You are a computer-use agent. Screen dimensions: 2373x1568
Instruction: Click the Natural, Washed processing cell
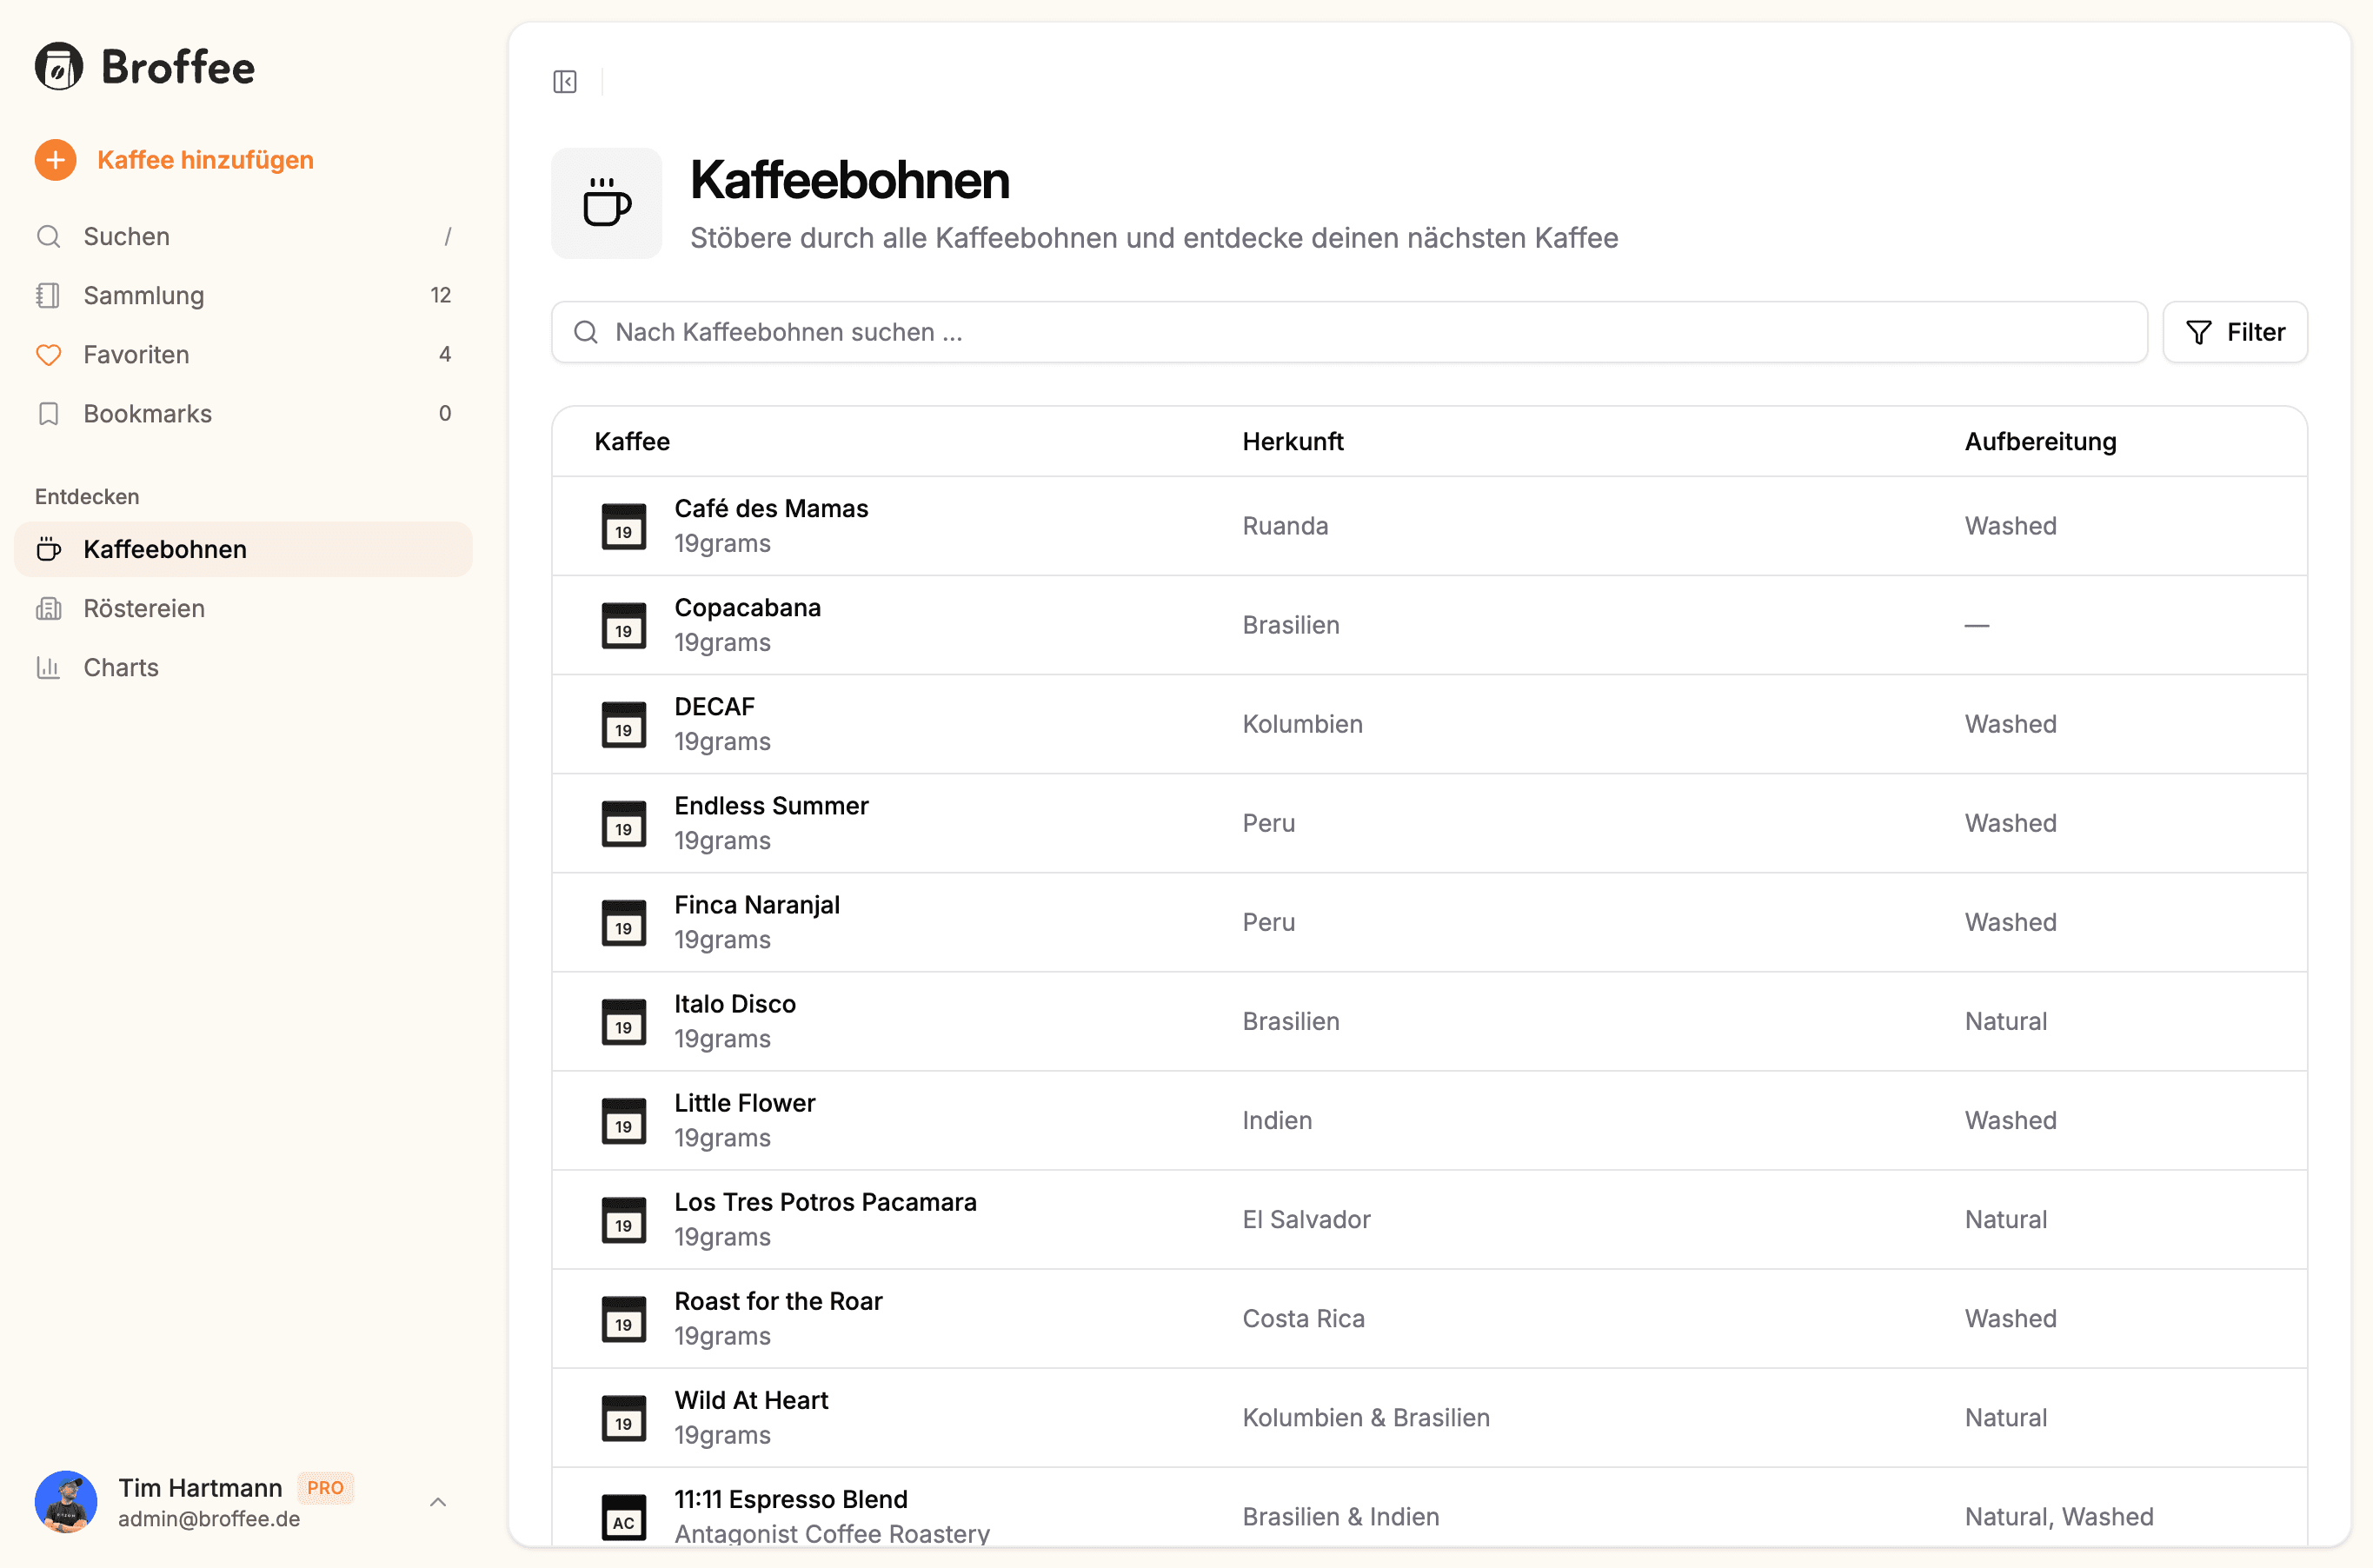[2059, 1517]
